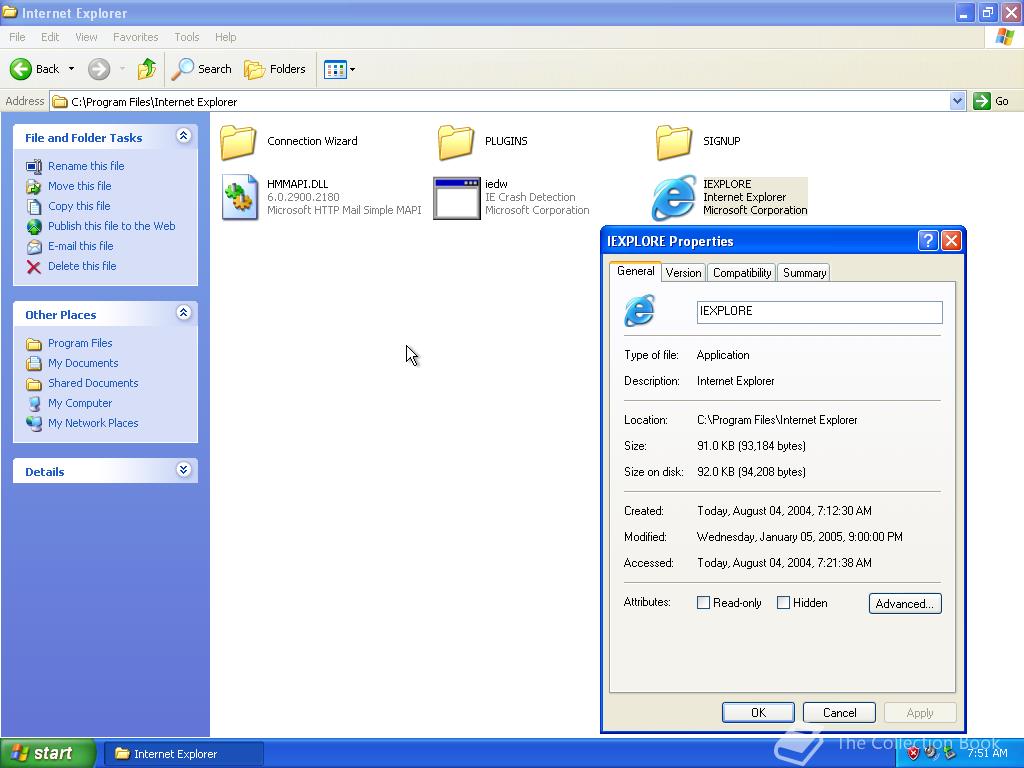Viewport: 1024px width, 768px height.
Task: Open the Search pane
Action: tap(202, 69)
